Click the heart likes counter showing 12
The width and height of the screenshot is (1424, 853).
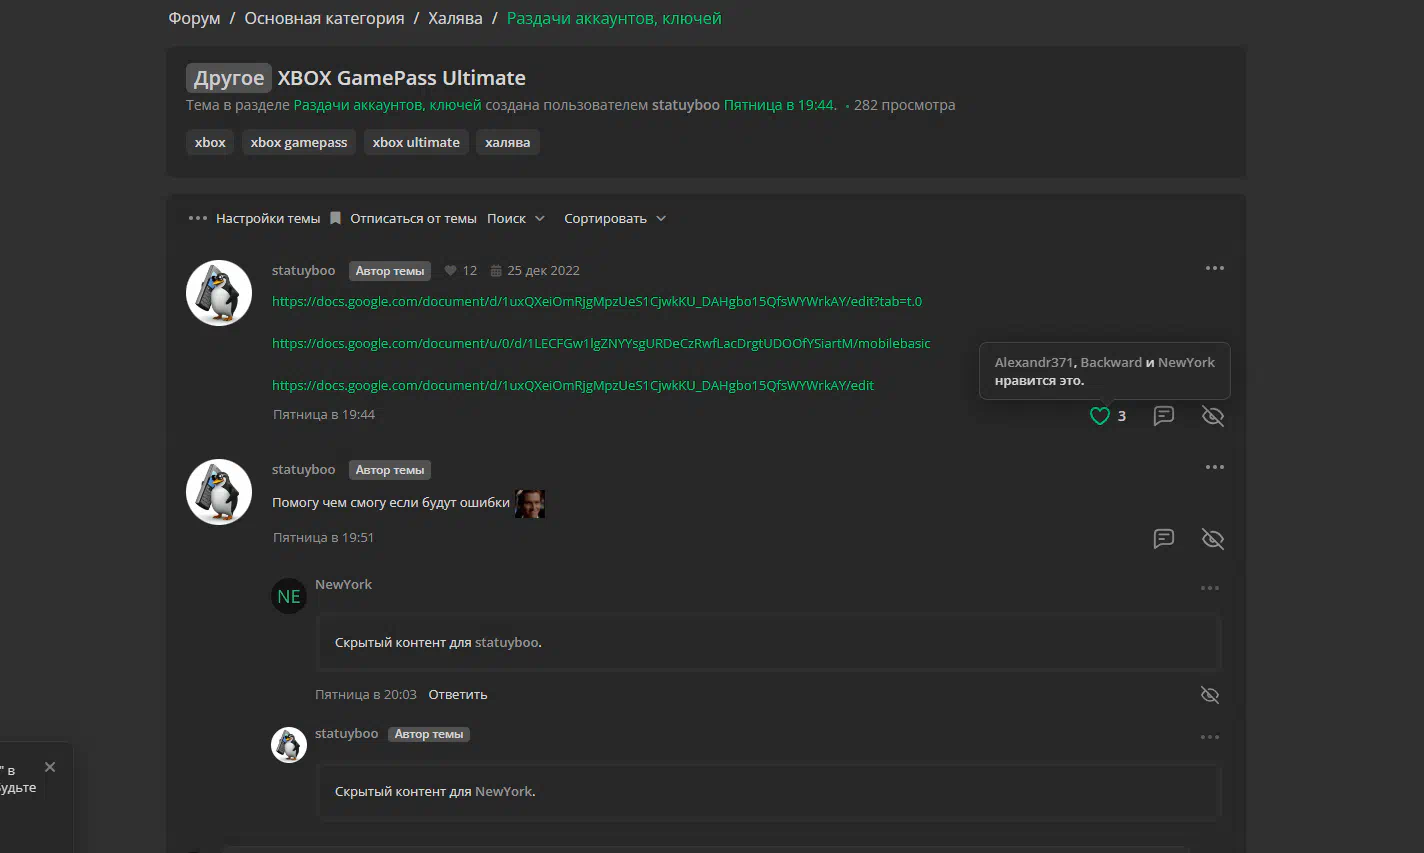coord(461,271)
